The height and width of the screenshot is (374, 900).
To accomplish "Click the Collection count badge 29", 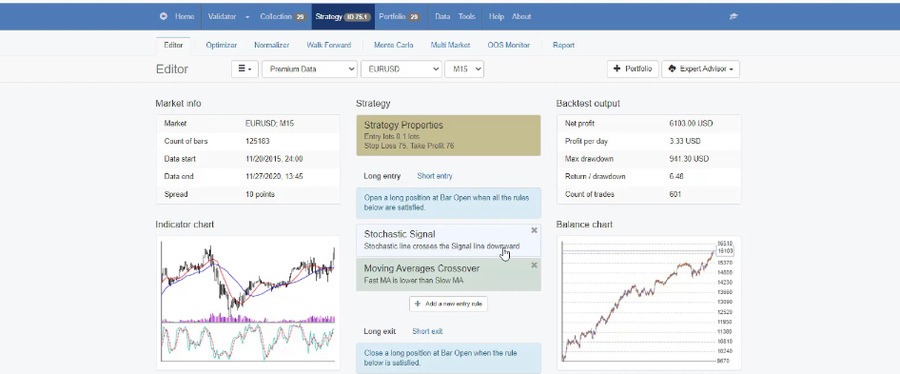I will tap(300, 17).
